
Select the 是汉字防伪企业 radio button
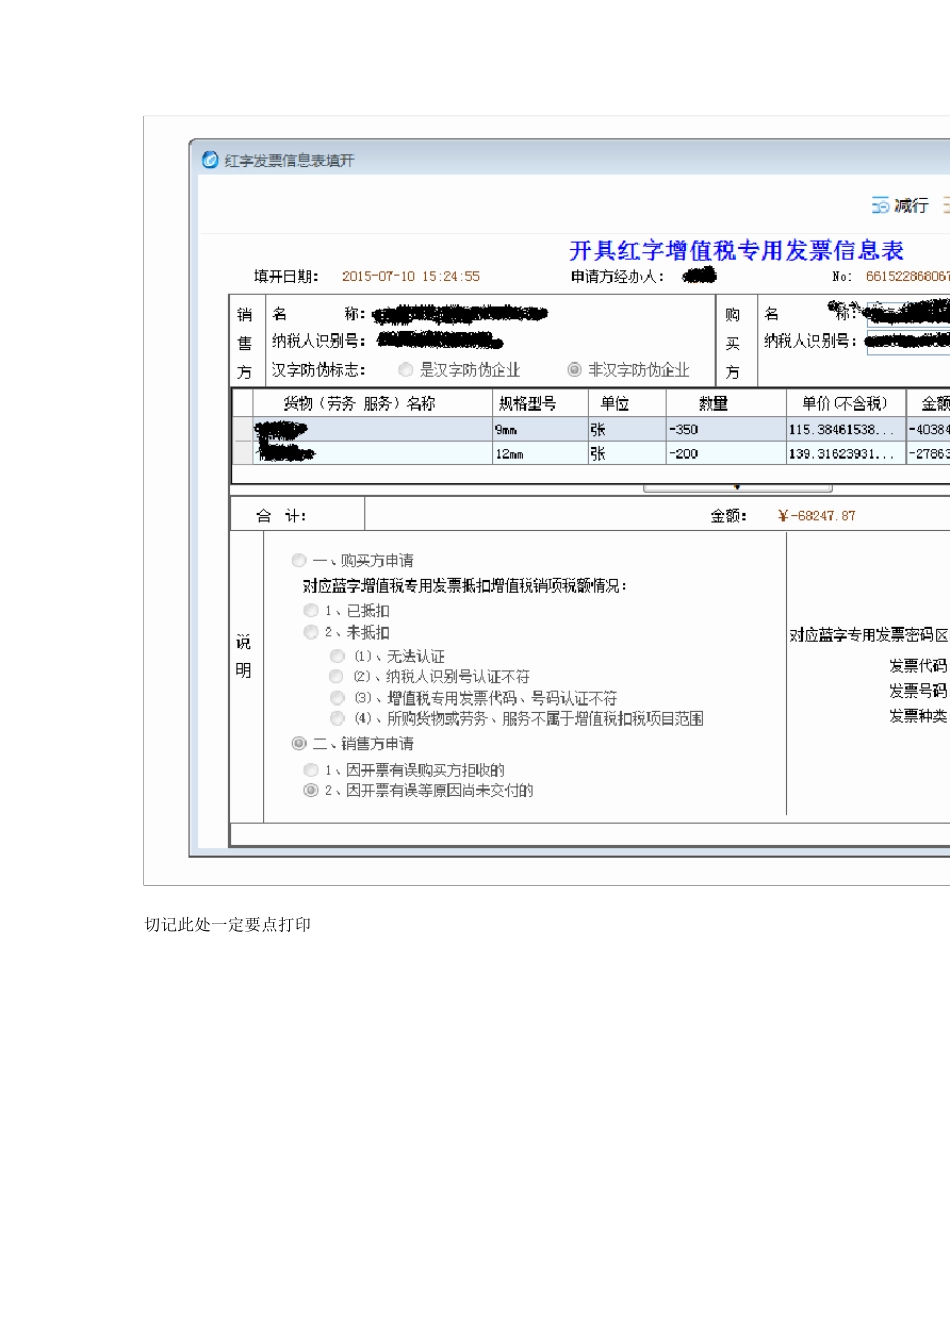point(406,370)
